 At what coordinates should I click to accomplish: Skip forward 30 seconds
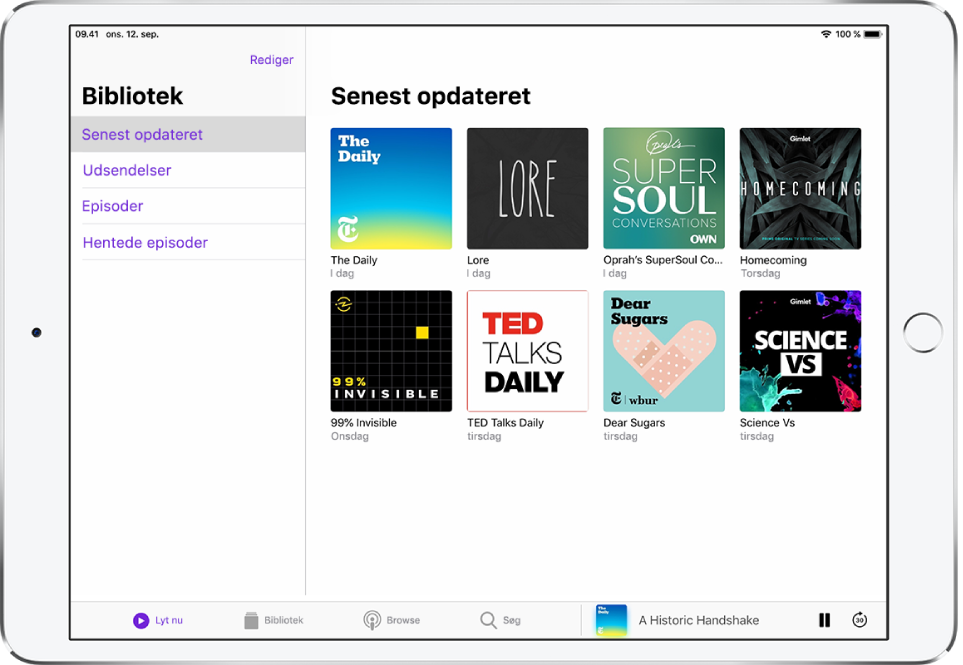pos(859,620)
